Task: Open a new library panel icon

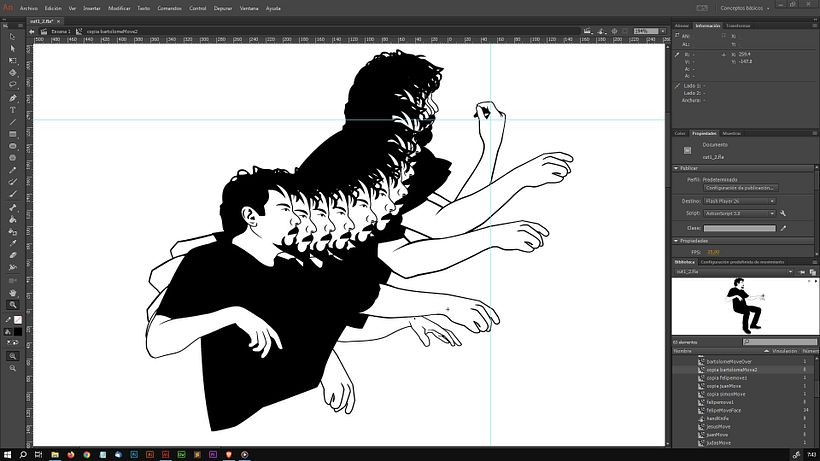Action: [x=812, y=272]
